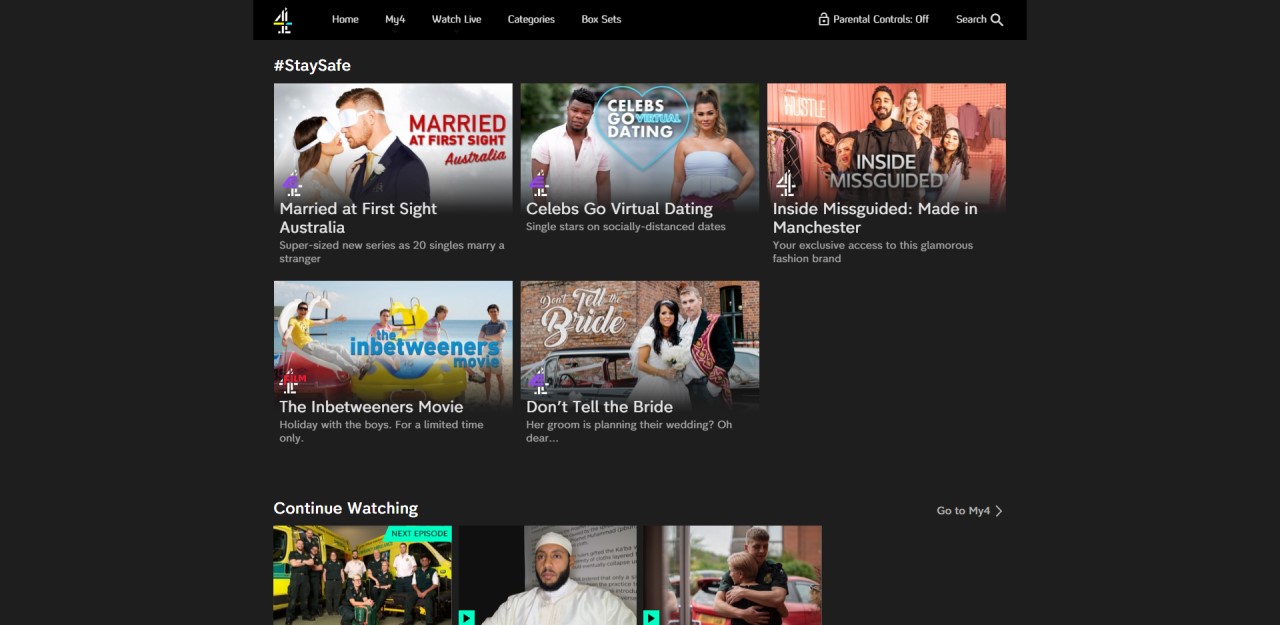The image size is (1280, 625).
Task: Click the Go to My4 chevron arrow
Action: pyautogui.click(x=998, y=511)
